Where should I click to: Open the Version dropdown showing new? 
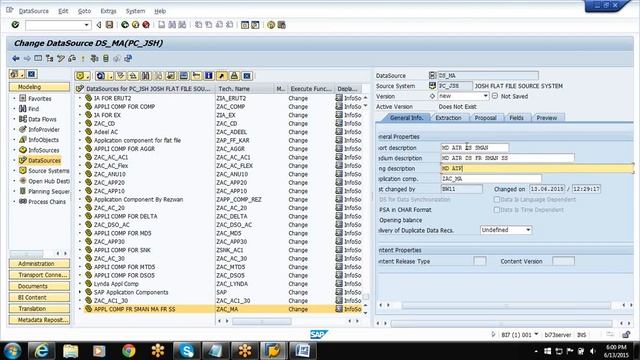(485, 96)
